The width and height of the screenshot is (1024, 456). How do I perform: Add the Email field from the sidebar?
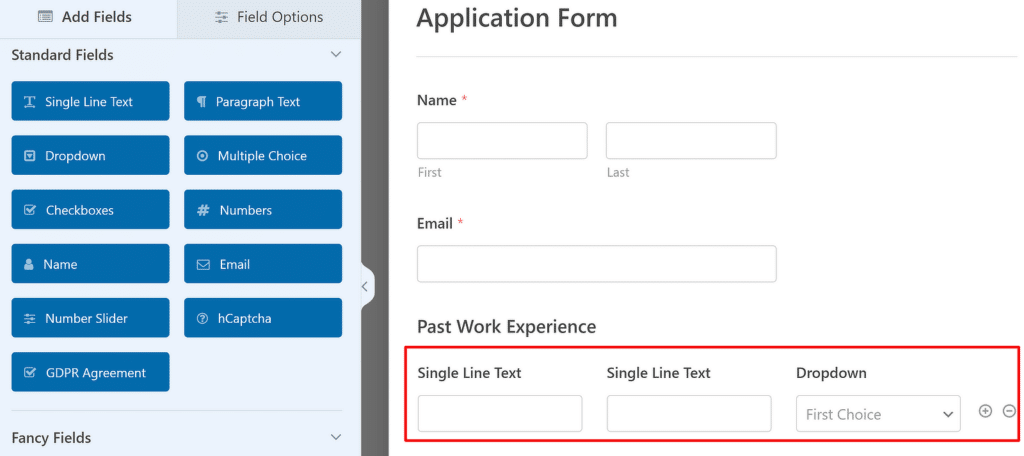coord(263,264)
